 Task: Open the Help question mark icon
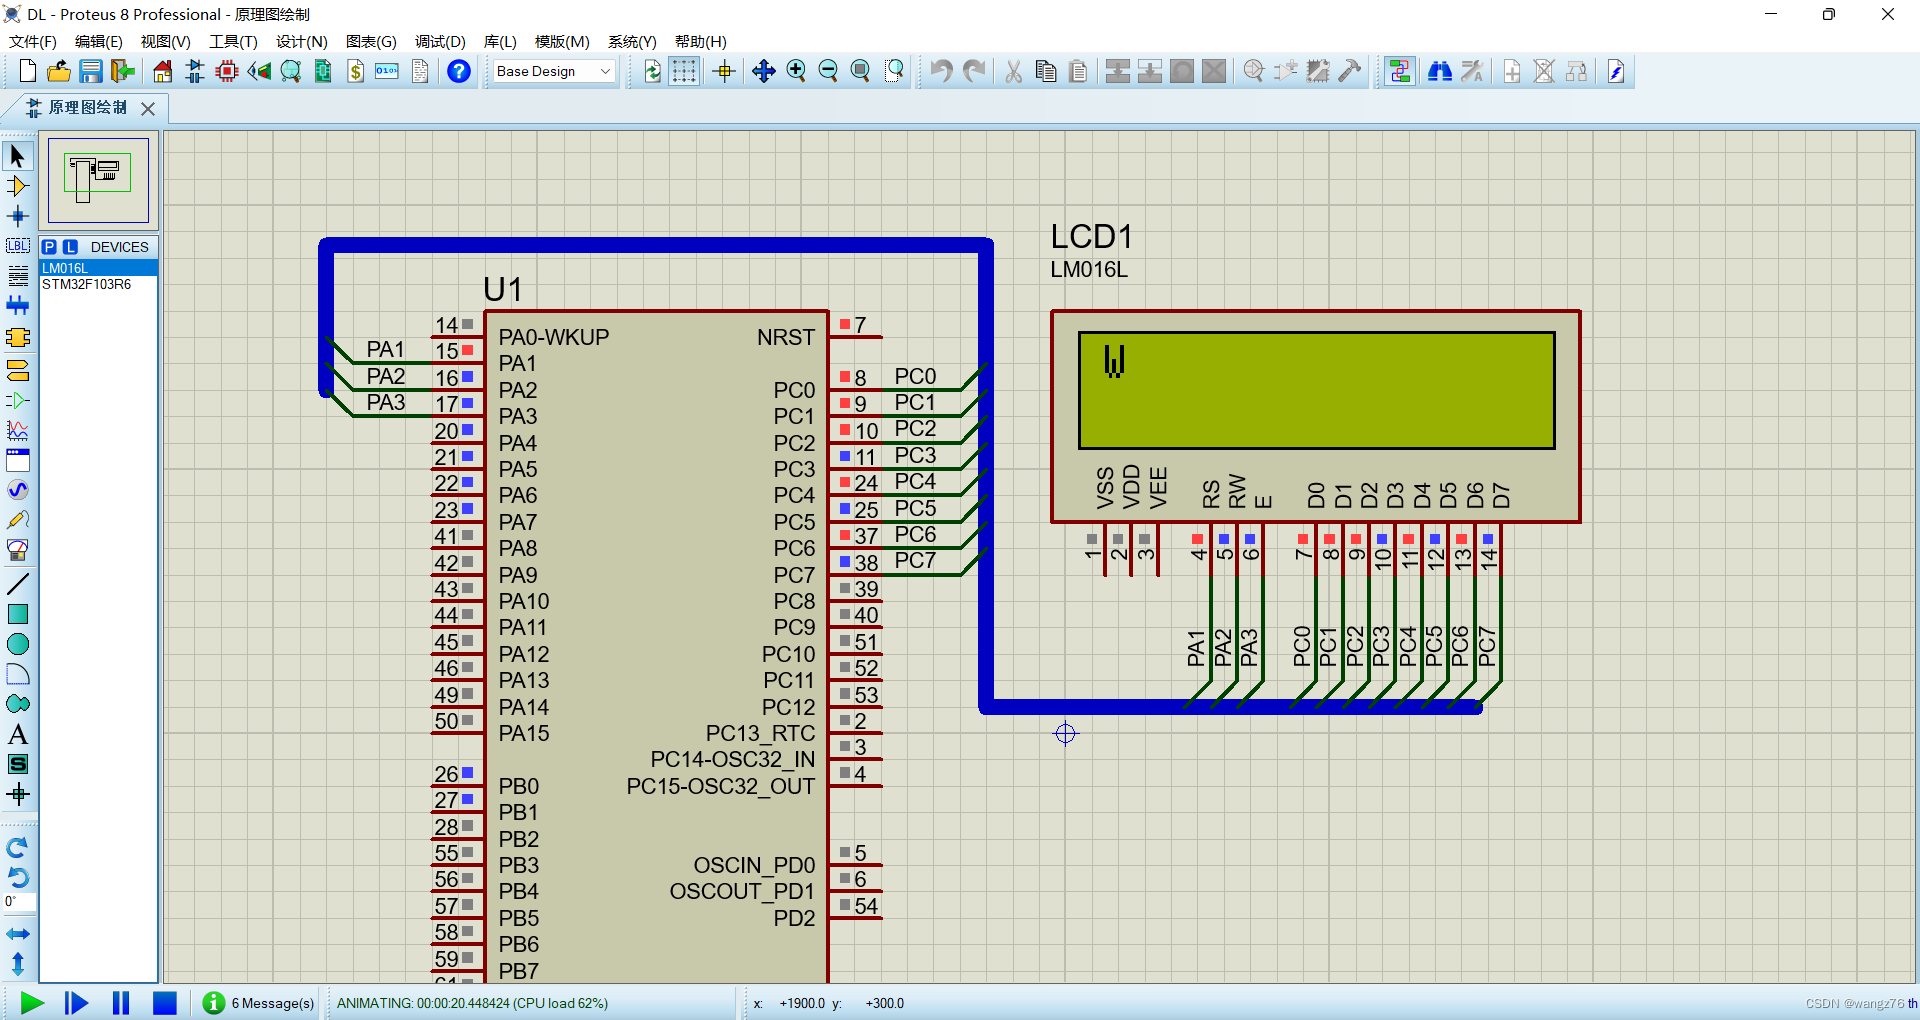point(458,71)
